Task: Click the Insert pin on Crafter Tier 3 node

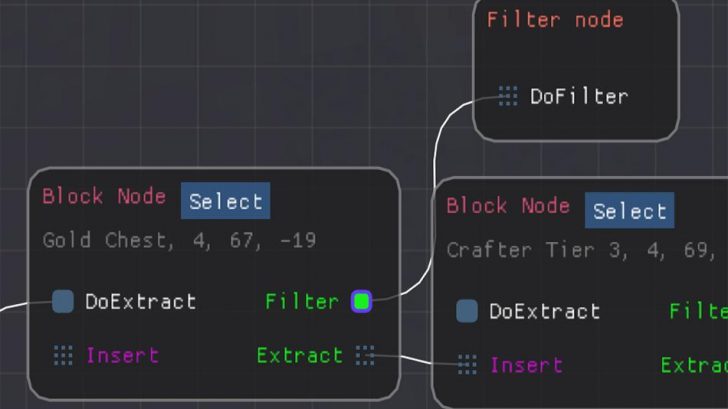Action: coord(467,365)
